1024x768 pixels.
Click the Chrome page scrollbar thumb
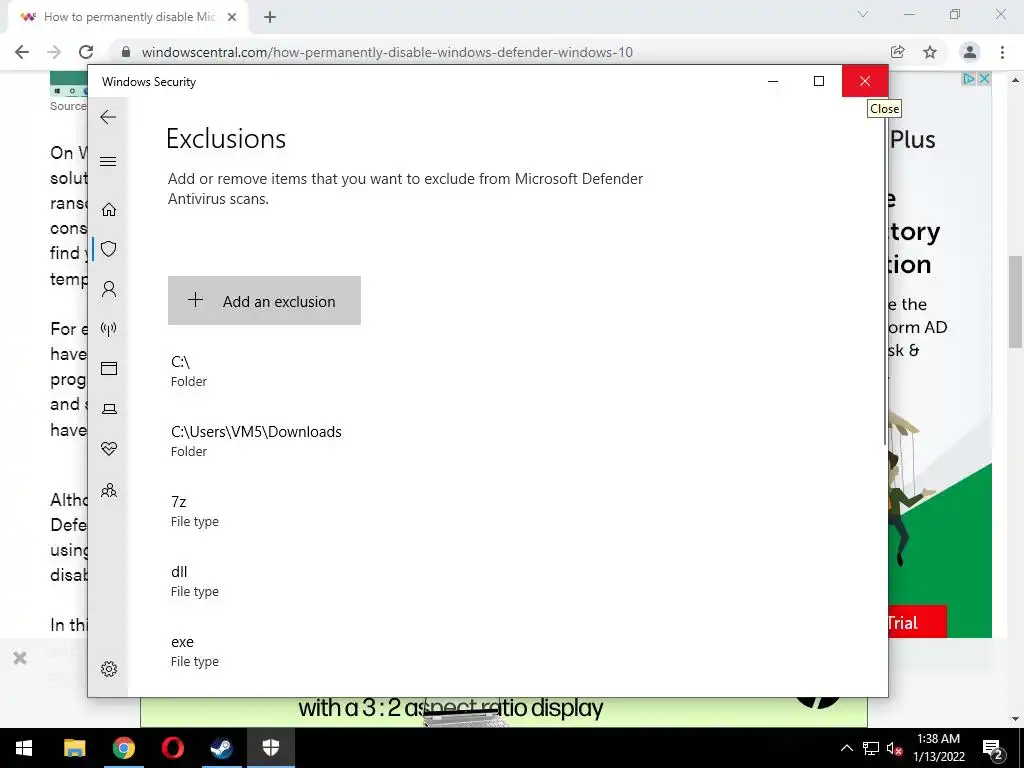(x=1015, y=302)
